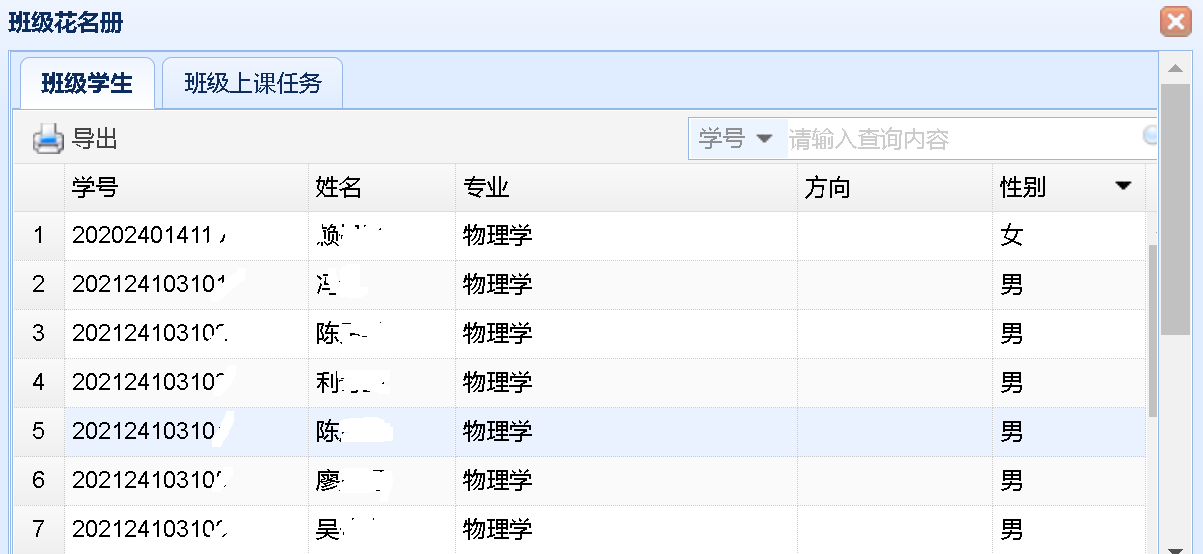Click the inner table scrollbar thumb
The width and height of the screenshot is (1203, 554).
[1153, 330]
